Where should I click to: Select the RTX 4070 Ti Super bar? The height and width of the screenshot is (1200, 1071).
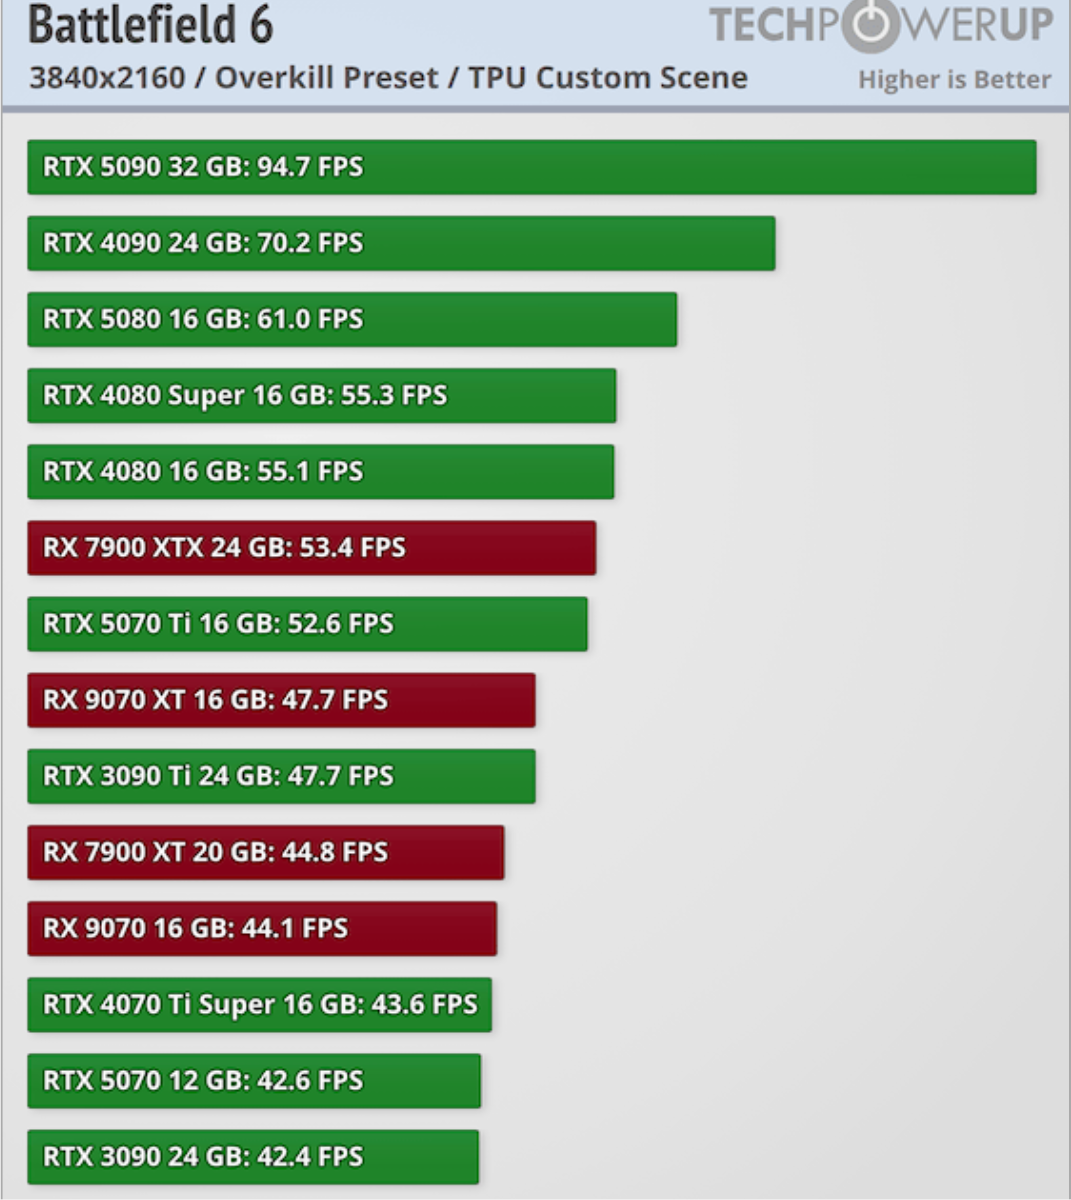pyautogui.click(x=259, y=1004)
